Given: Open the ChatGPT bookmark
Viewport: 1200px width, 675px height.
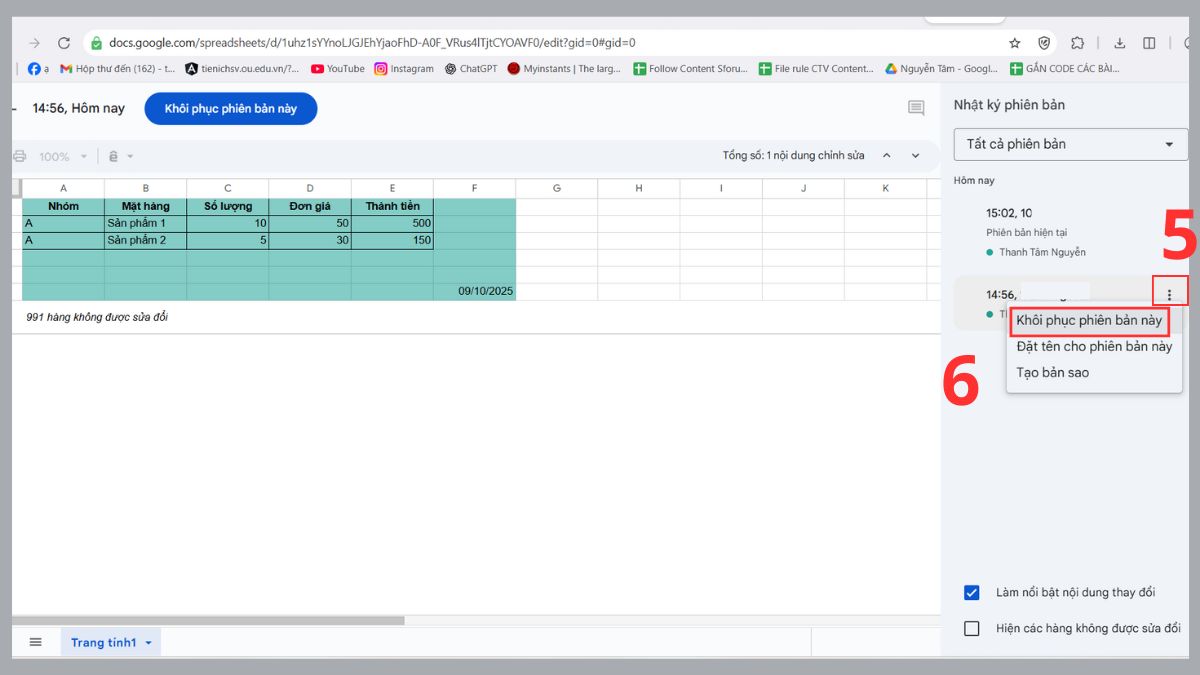Looking at the screenshot, I should coord(470,69).
